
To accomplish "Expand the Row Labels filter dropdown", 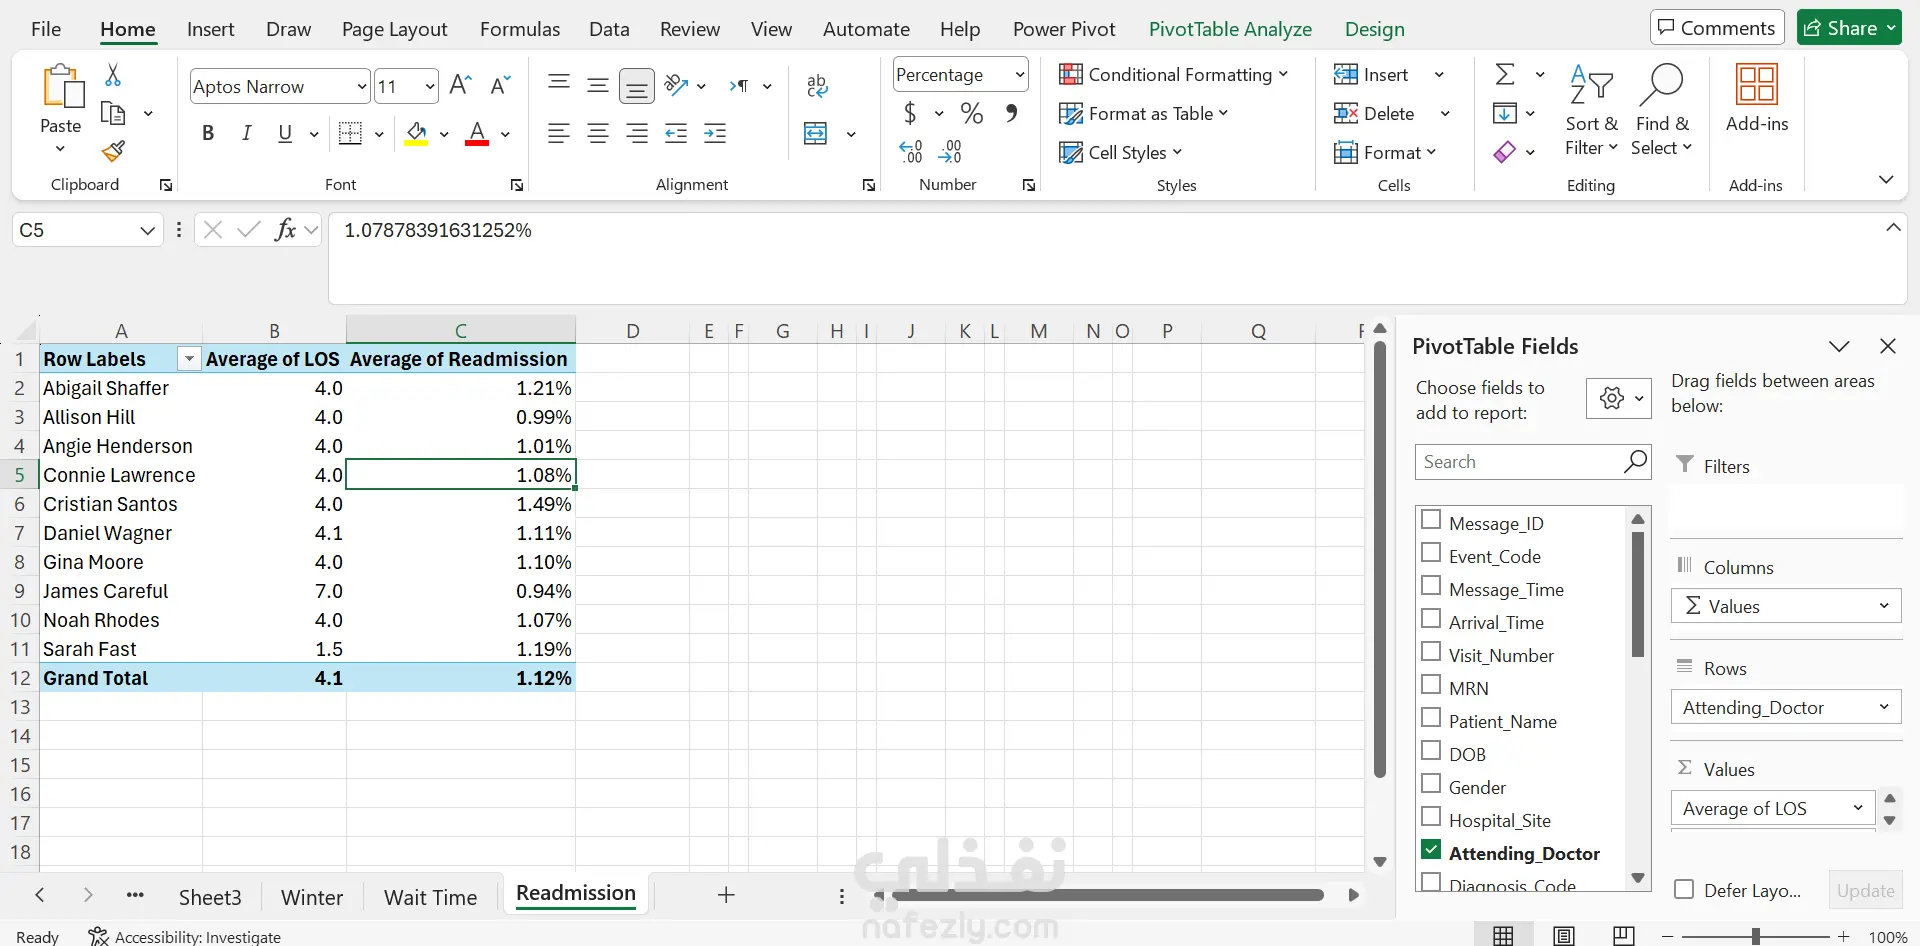I will (188, 359).
